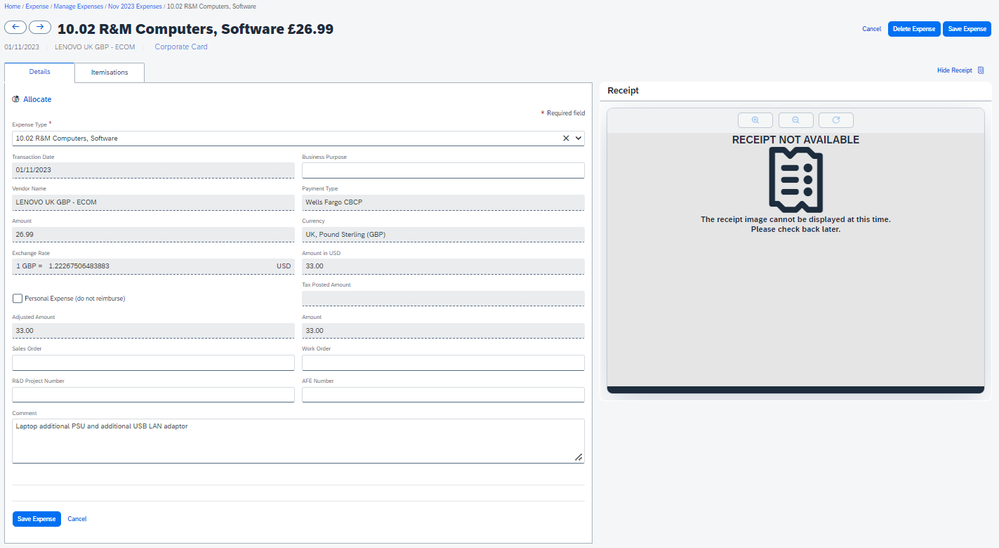This screenshot has width=999, height=548.
Task: Select the Details tab
Action: [40, 72]
